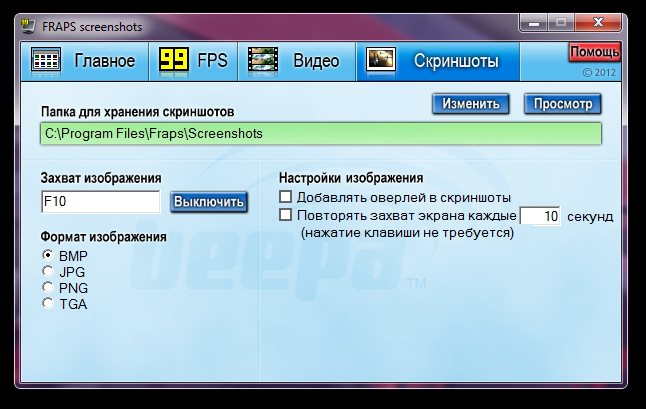646x409 pixels.
Task: Click the screenshot folder path field
Action: (x=321, y=133)
